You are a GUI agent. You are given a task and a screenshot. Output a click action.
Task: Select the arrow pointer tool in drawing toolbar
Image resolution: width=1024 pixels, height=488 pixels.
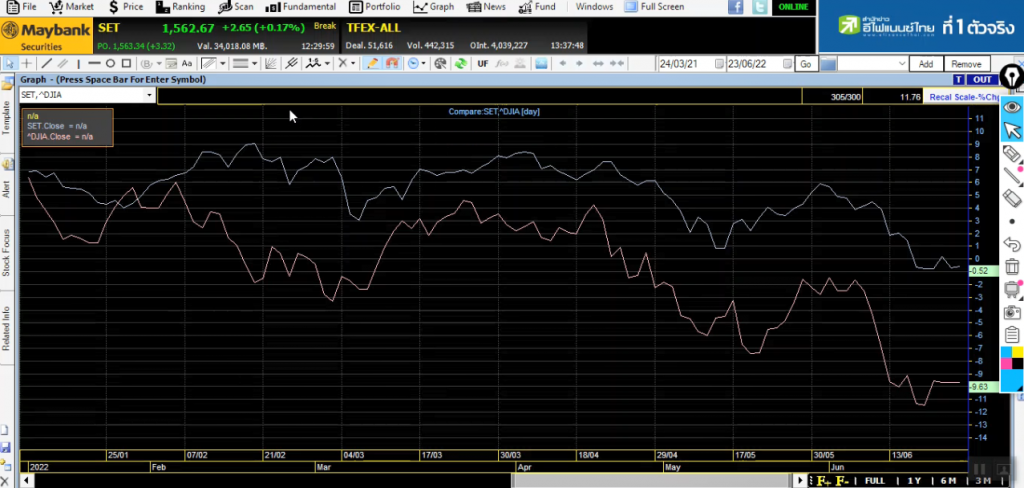10,63
